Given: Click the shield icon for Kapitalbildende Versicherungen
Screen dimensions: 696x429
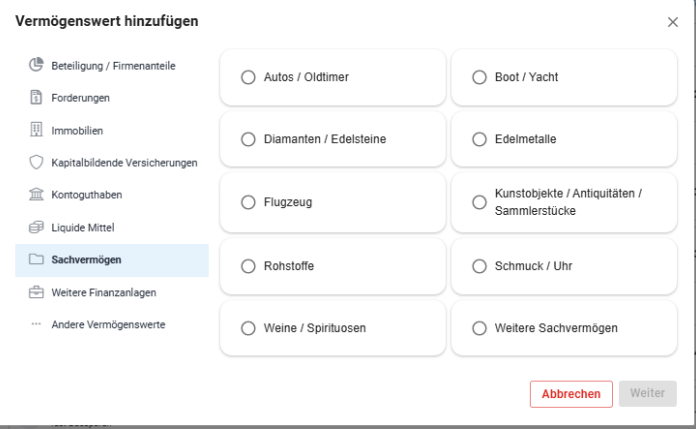Looking at the screenshot, I should [x=36, y=162].
